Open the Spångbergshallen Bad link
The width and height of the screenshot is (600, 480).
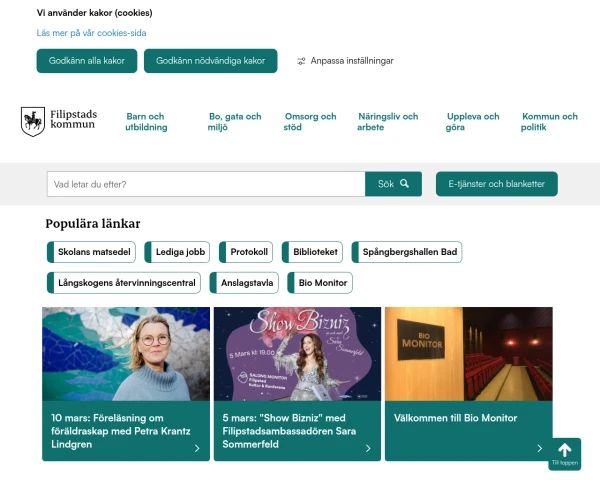coord(410,252)
